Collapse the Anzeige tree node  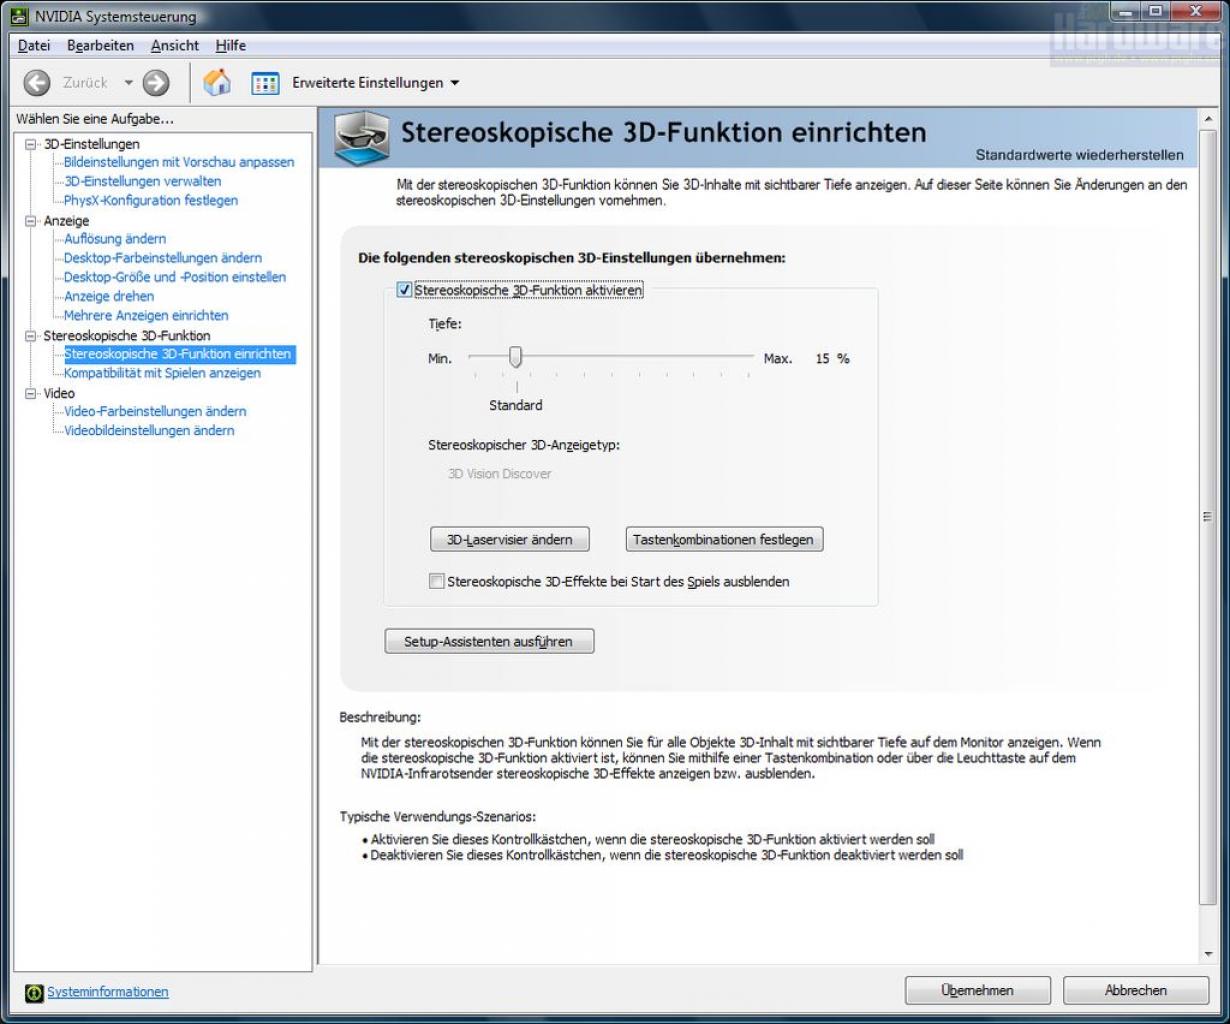tap(31, 221)
